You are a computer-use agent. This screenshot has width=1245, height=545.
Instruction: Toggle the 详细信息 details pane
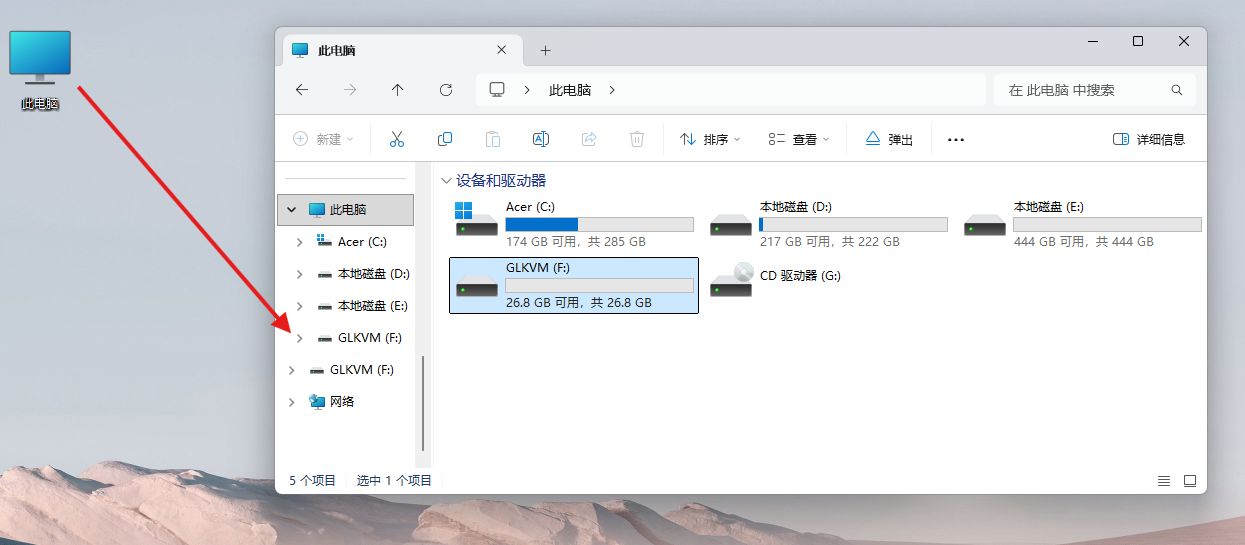pos(1149,140)
